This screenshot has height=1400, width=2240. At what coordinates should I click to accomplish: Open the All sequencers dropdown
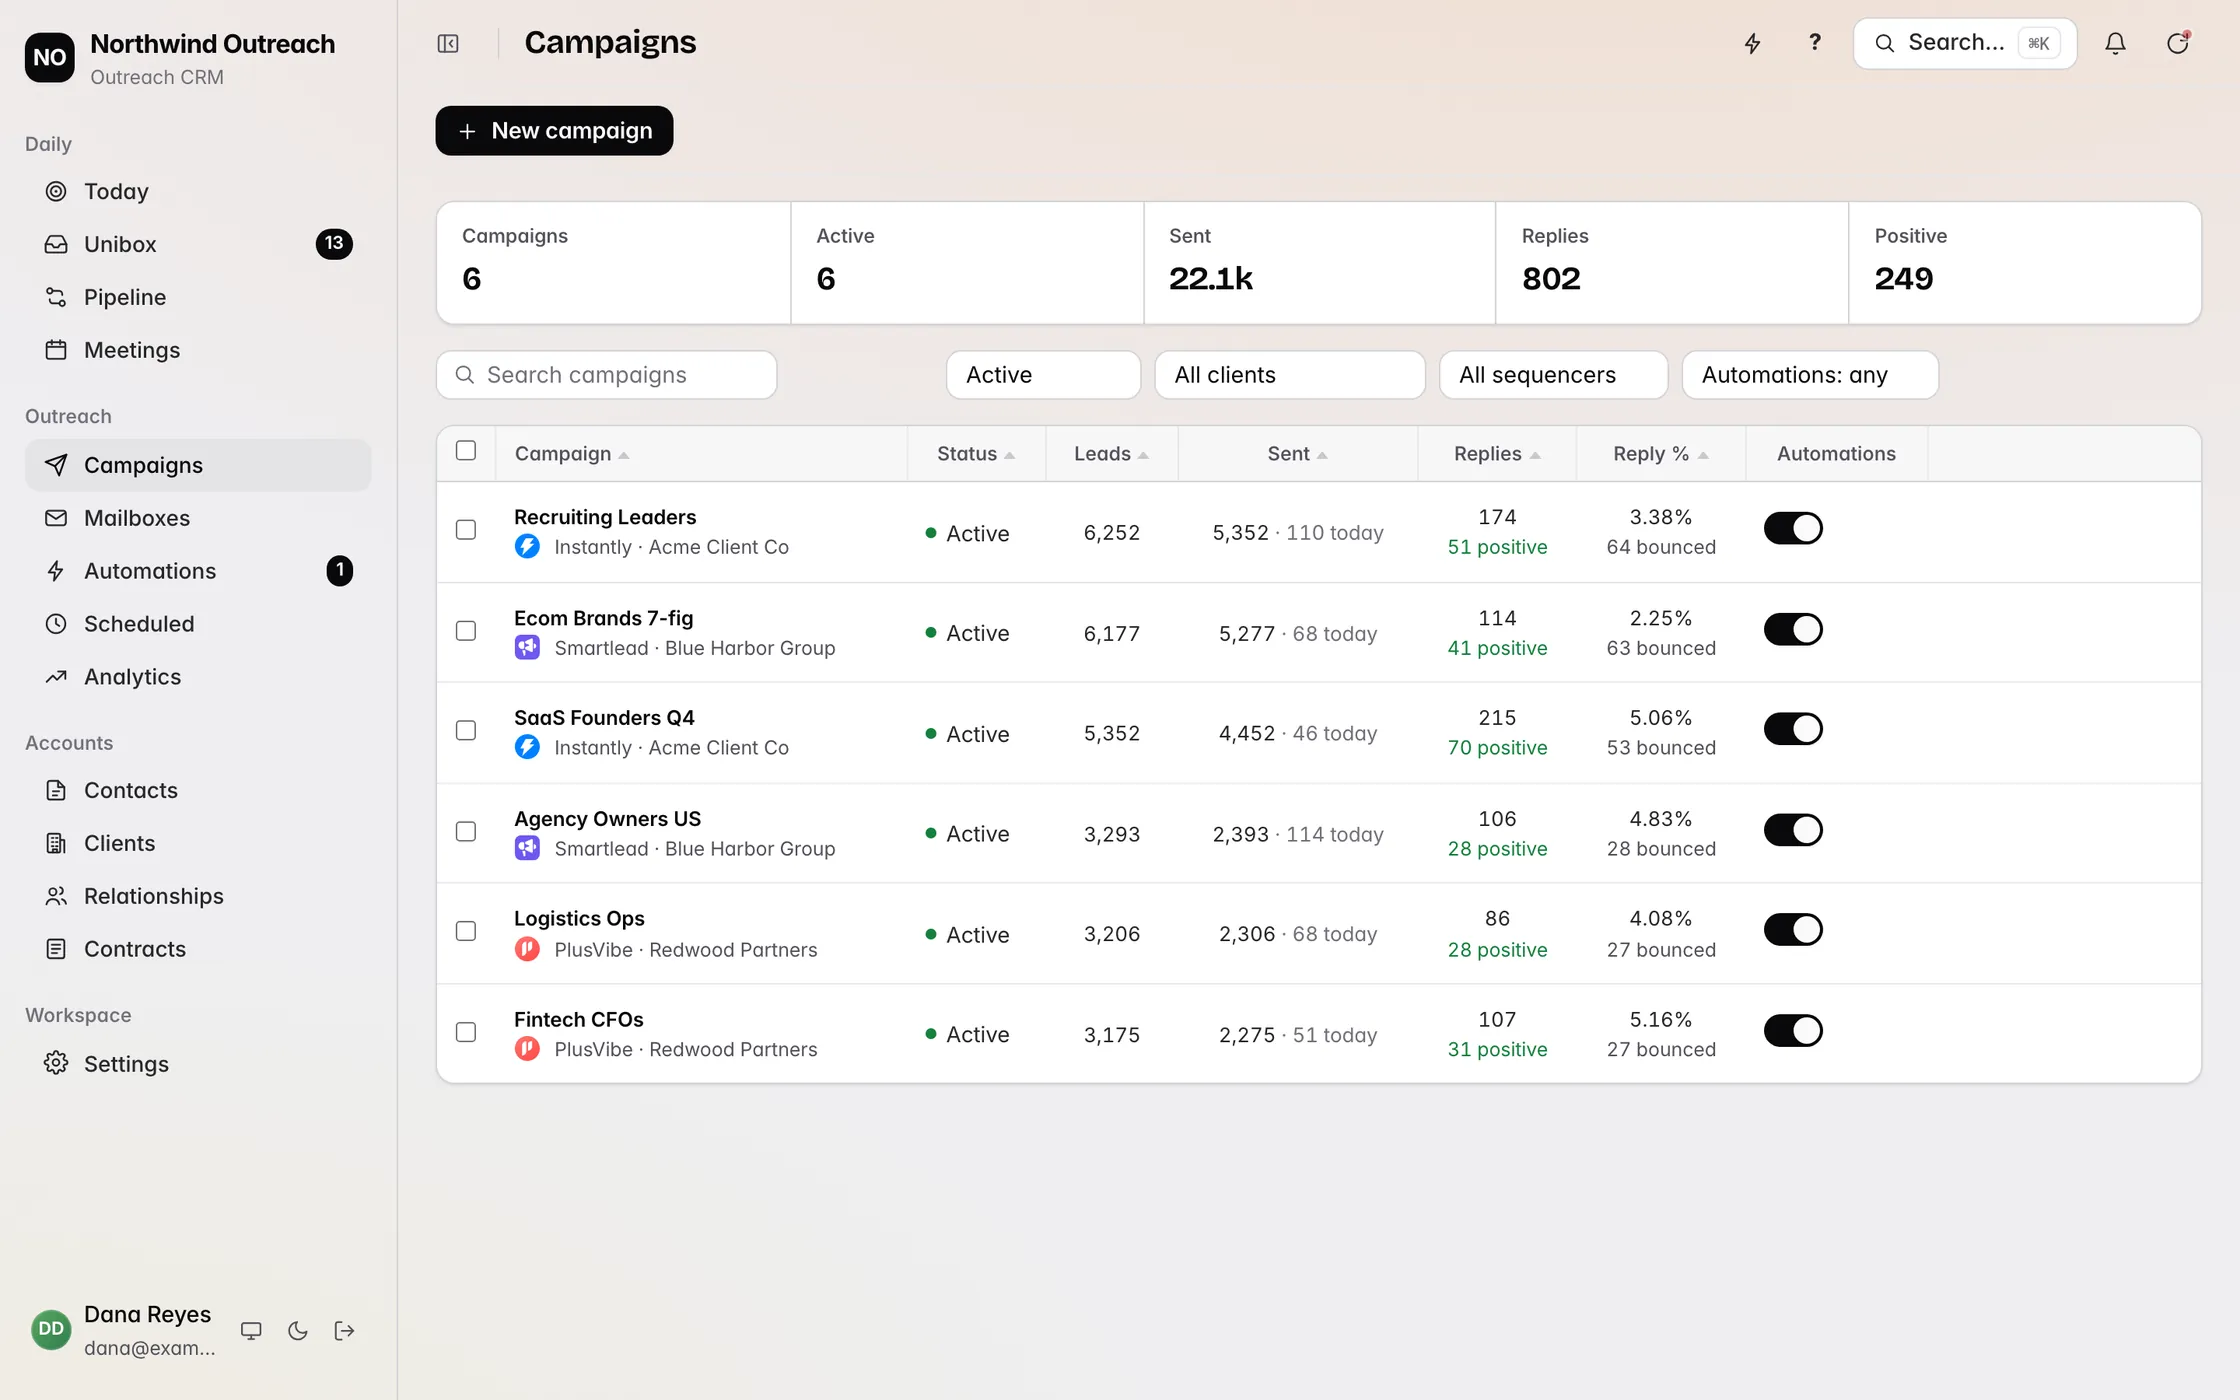tap(1553, 375)
